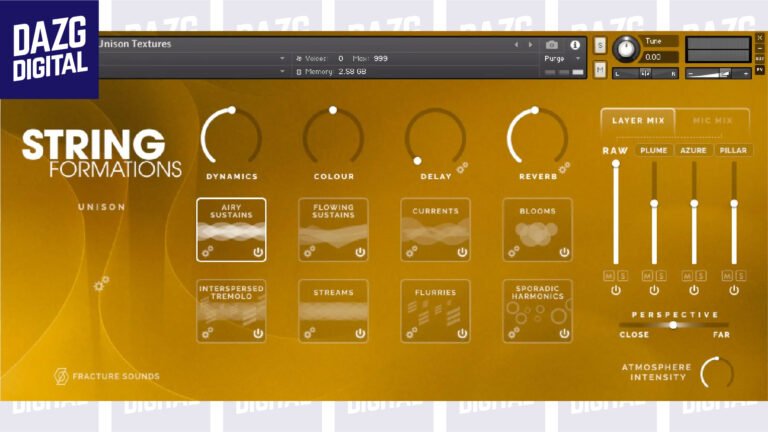This screenshot has height=432, width=768.
Task: Expand the Unison Textures instrument dropdown arrow
Action: pos(282,59)
